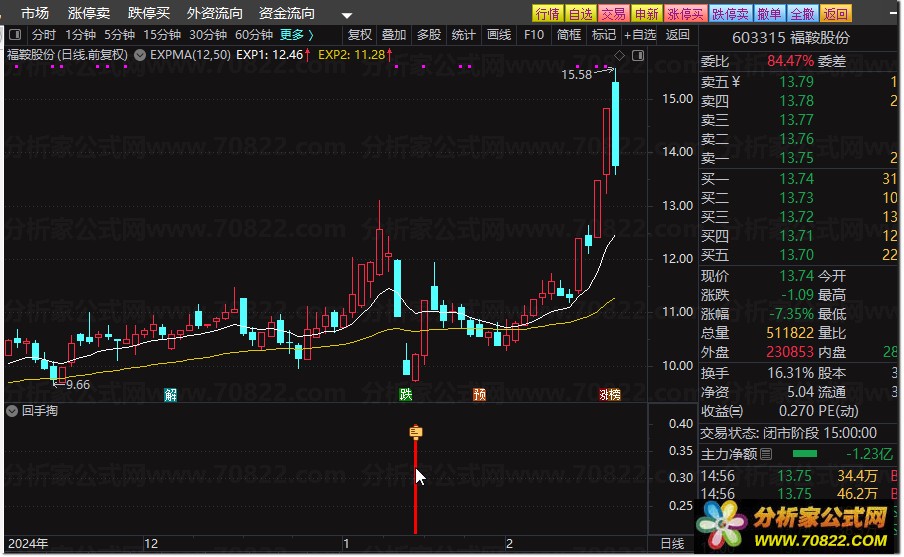Click the 标记 mark button

[x=604, y=35]
